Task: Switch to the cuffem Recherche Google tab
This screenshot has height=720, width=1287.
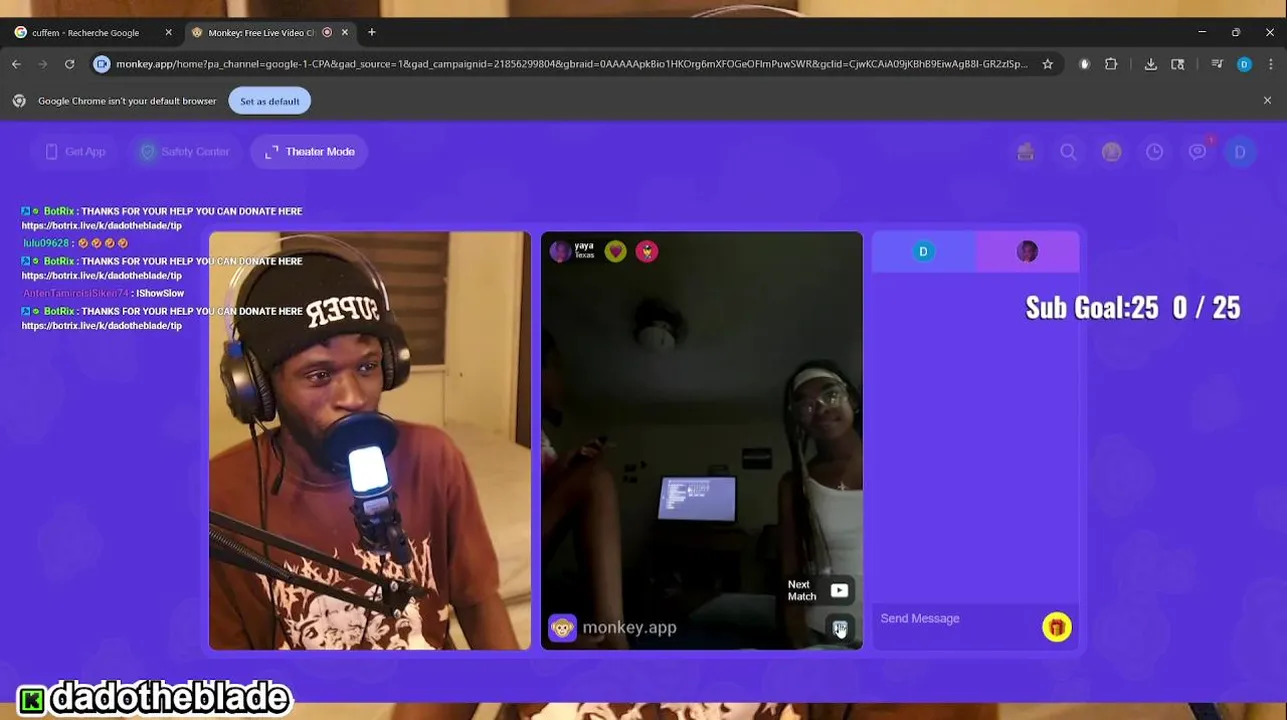Action: click(x=85, y=33)
